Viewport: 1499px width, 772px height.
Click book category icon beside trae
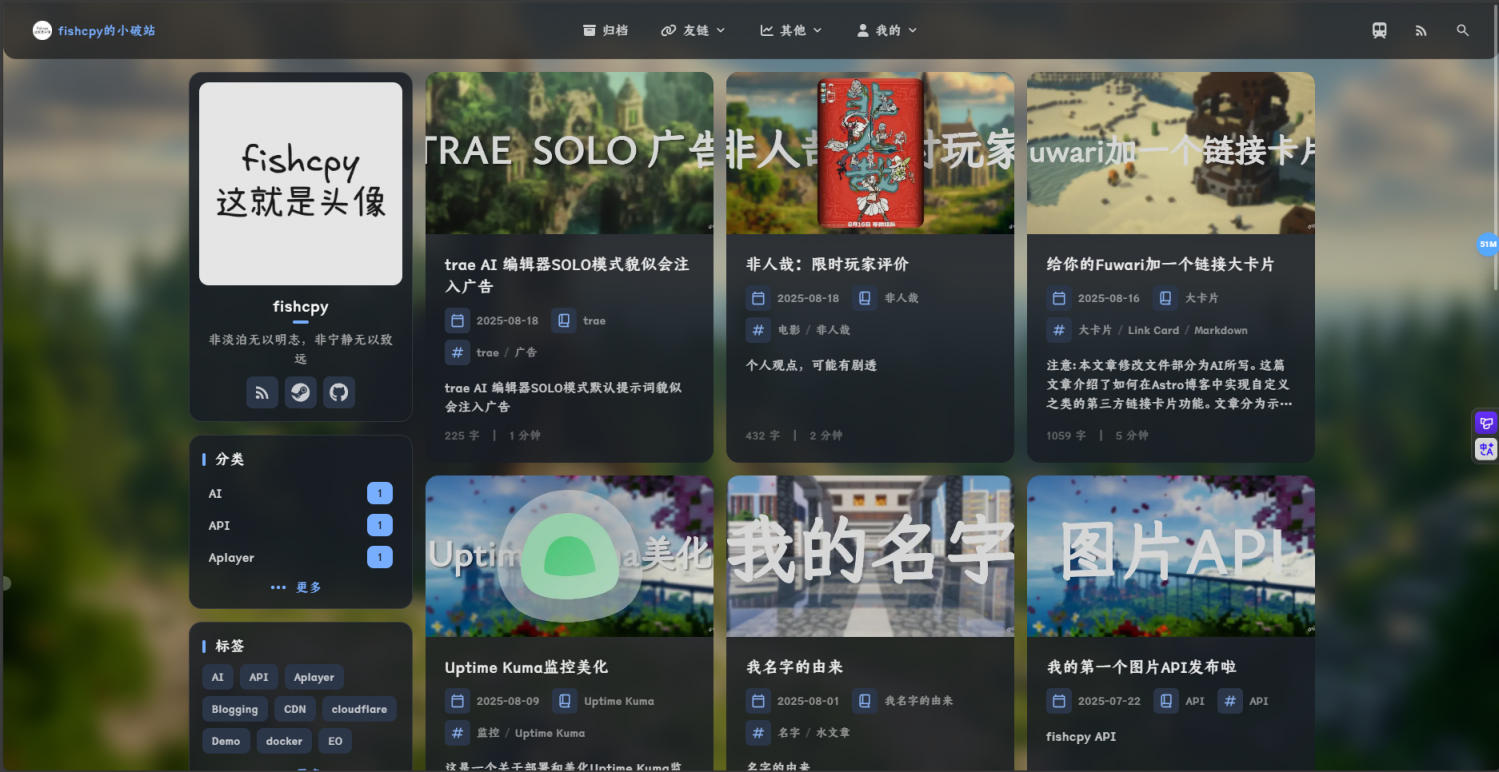pyautogui.click(x=564, y=321)
